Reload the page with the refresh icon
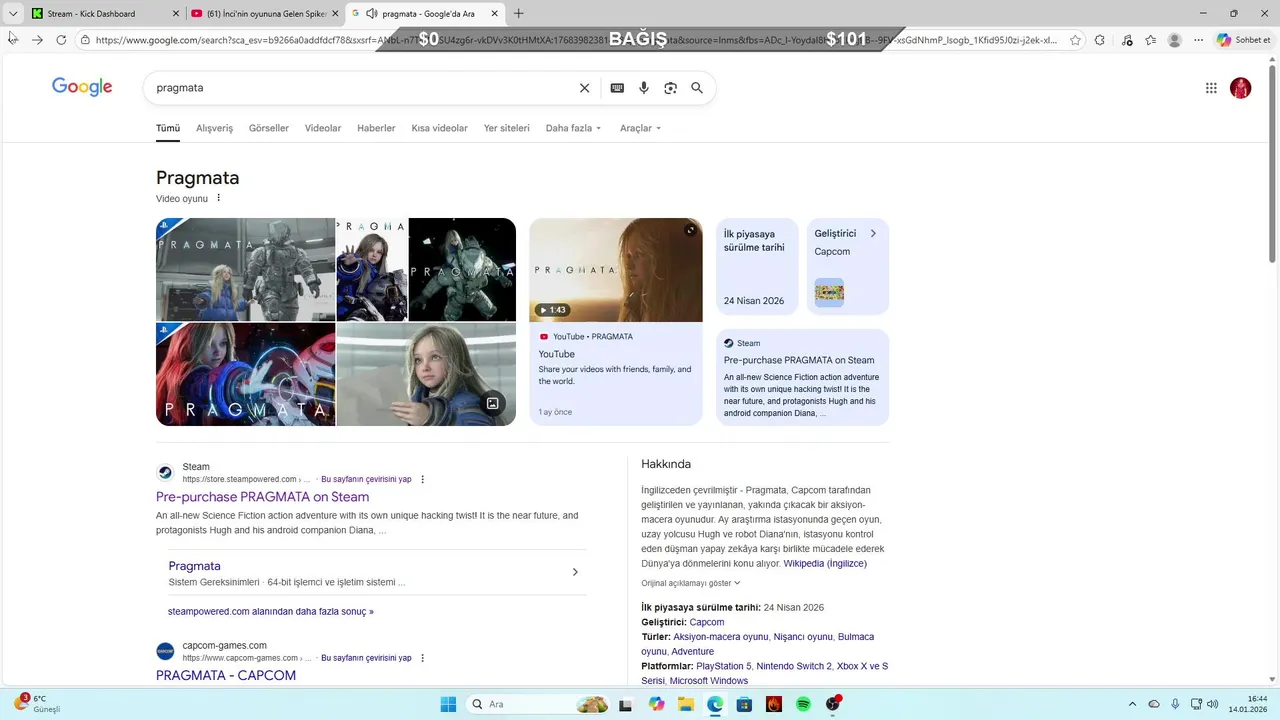Viewport: 1280px width, 720px height. [x=61, y=40]
